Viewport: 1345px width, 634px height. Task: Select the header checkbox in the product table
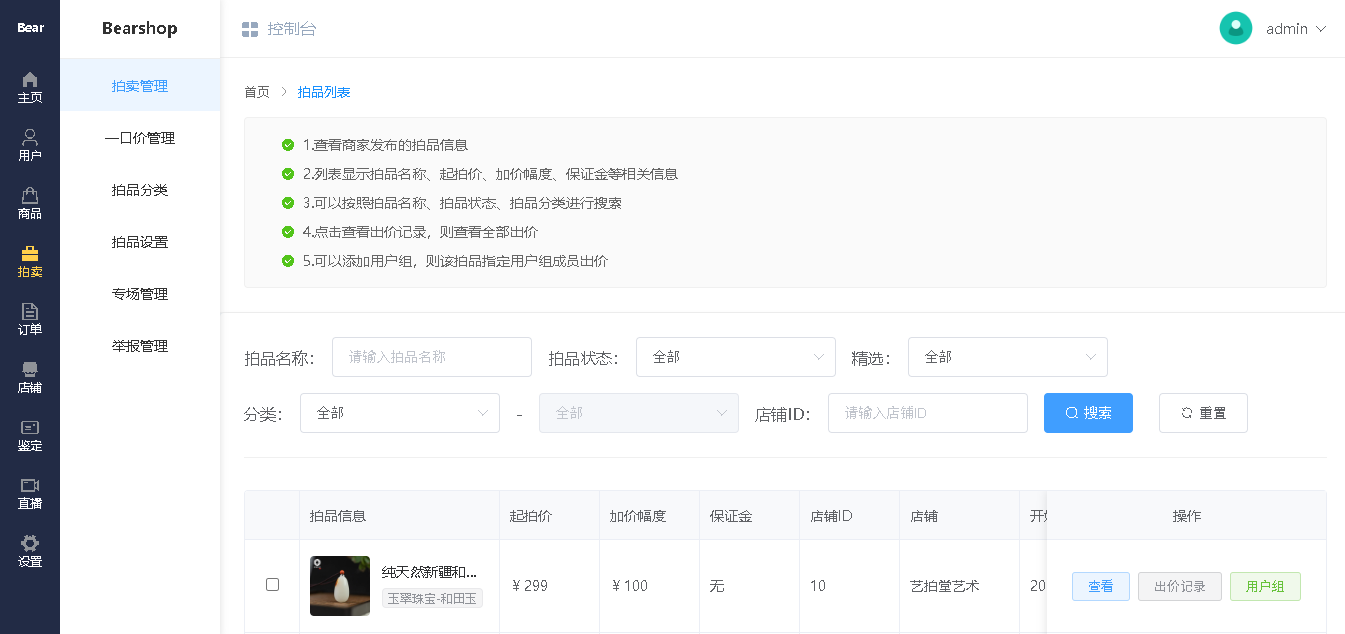tap(272, 515)
